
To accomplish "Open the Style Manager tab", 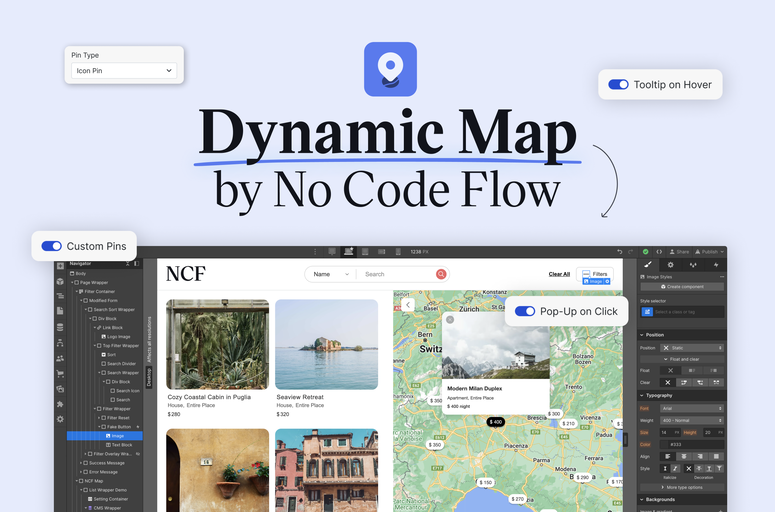I will tap(693, 265).
